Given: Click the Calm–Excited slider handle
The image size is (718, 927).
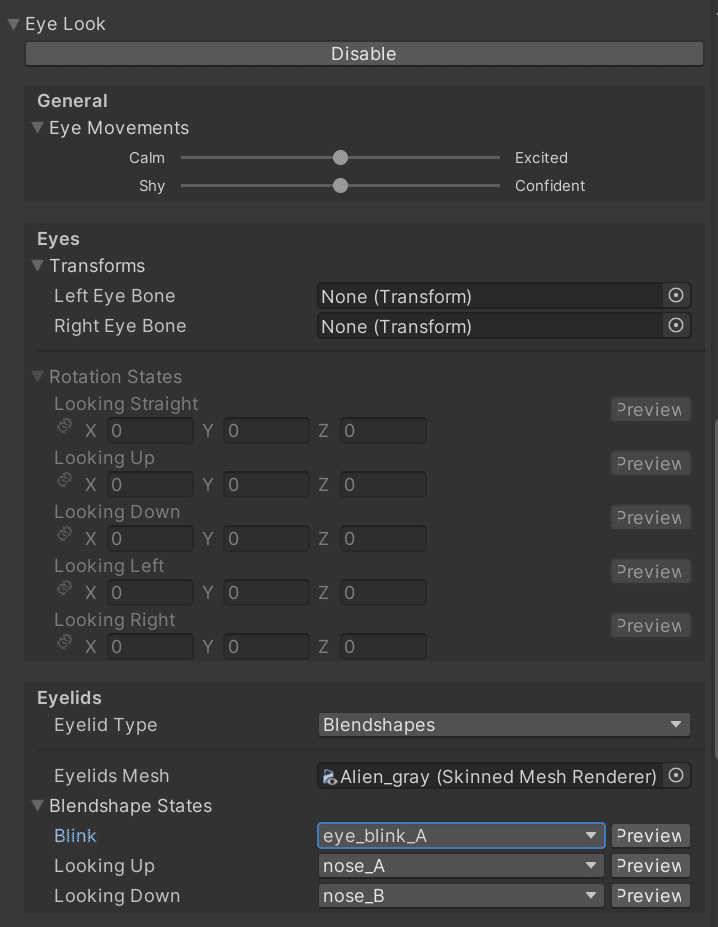Looking at the screenshot, I should click(340, 158).
